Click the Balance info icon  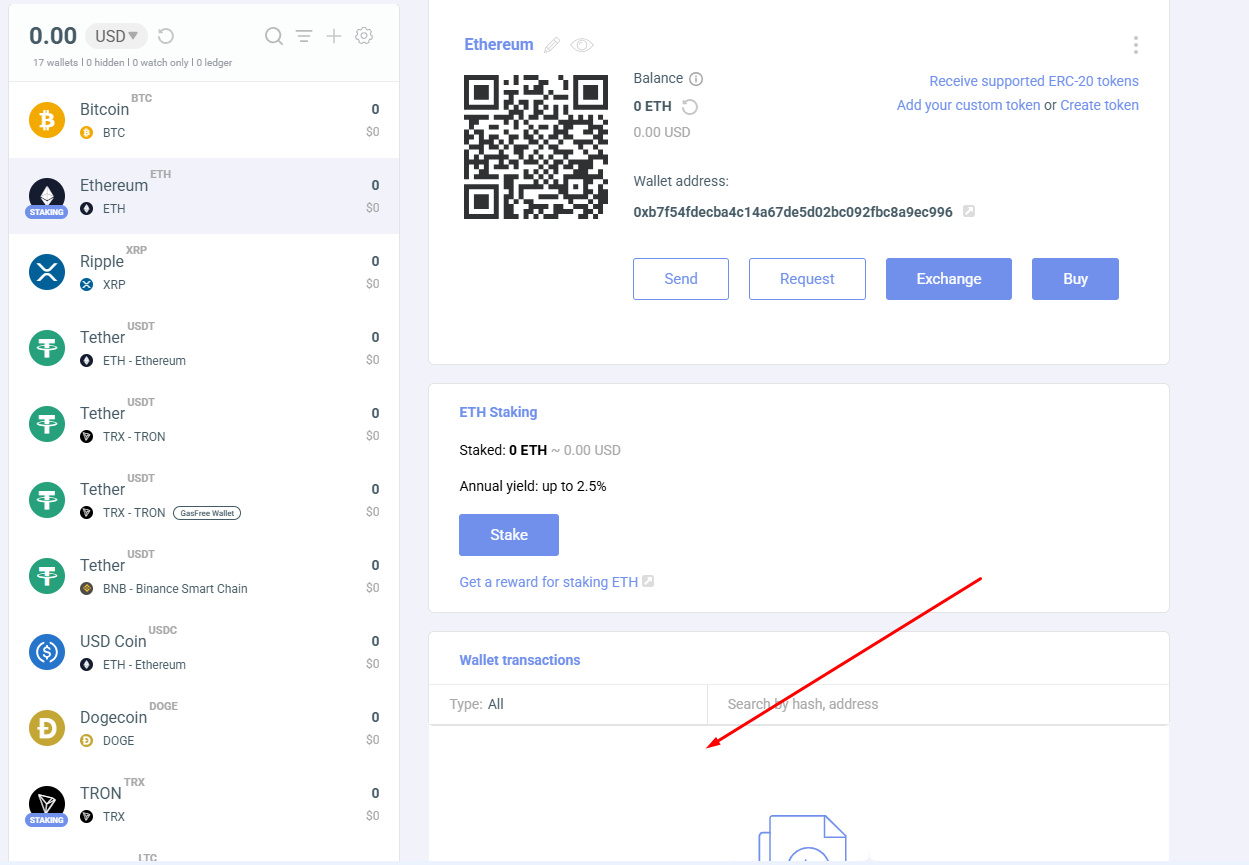coord(696,79)
